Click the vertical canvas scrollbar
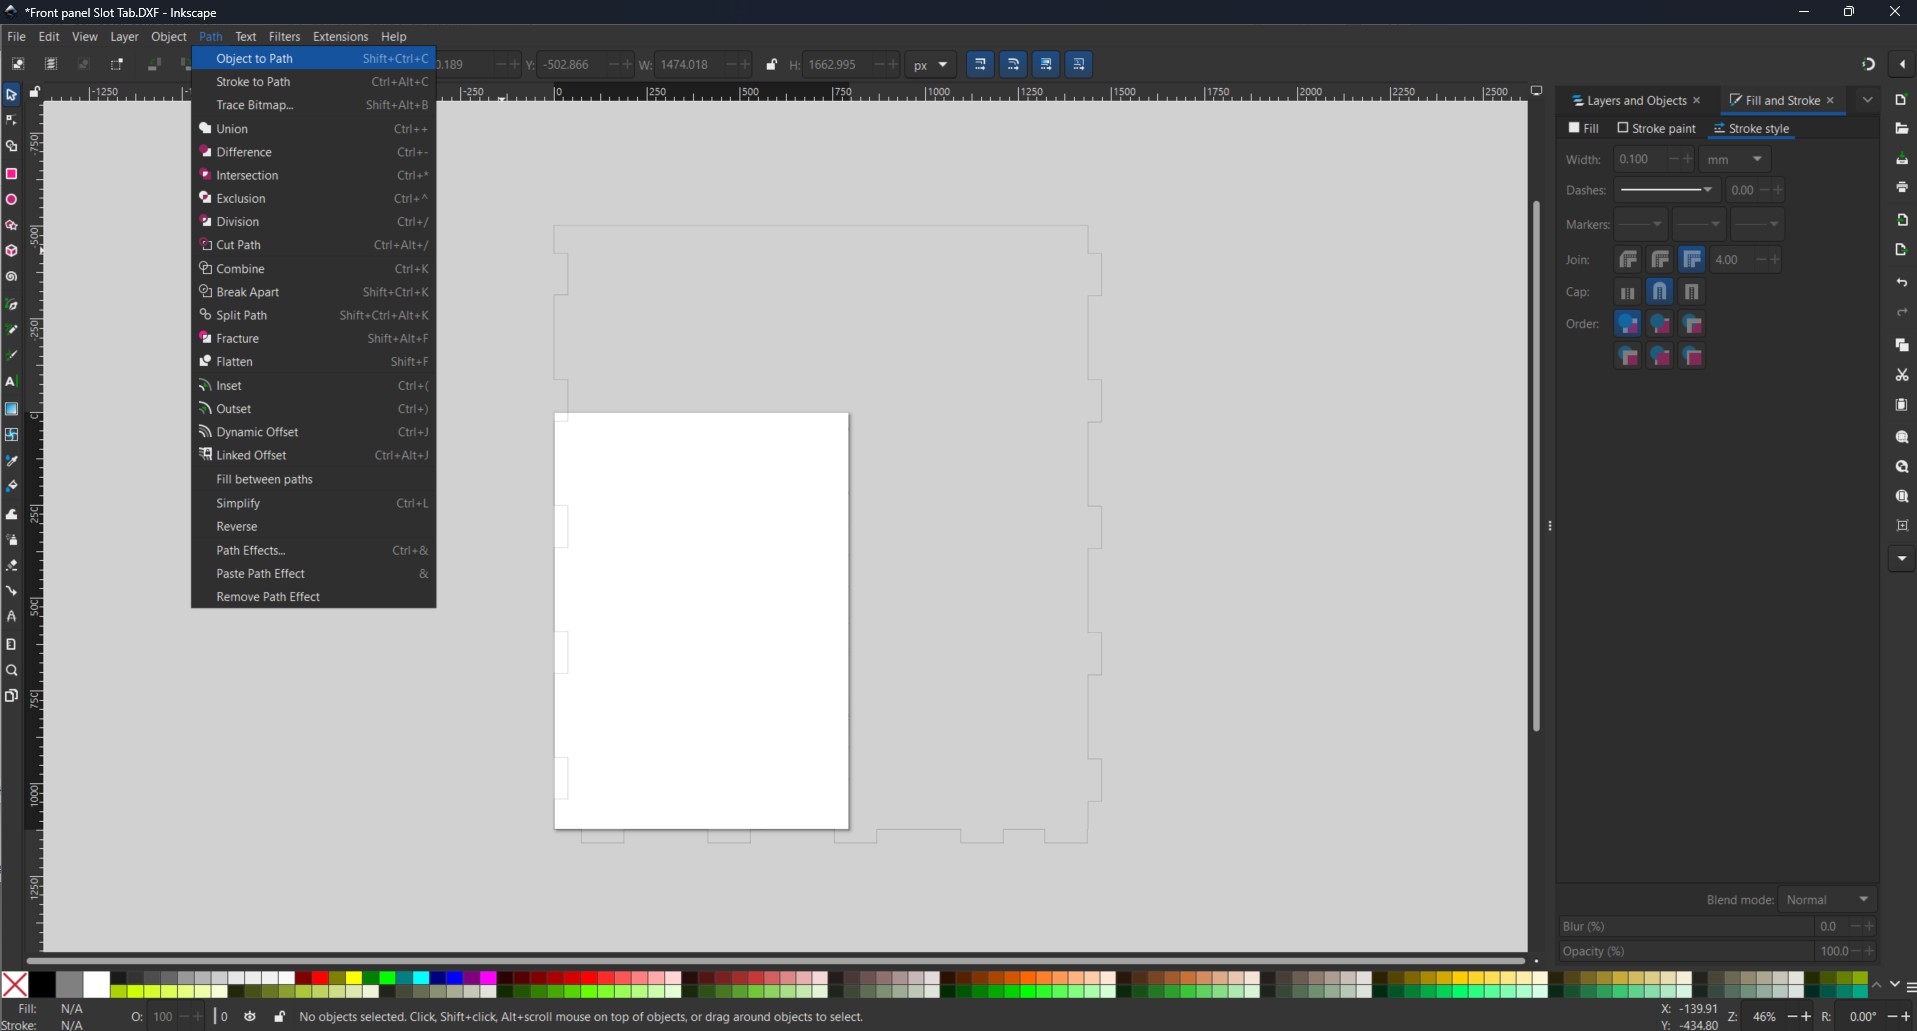Viewport: 1917px width, 1031px height. pyautogui.click(x=1536, y=466)
